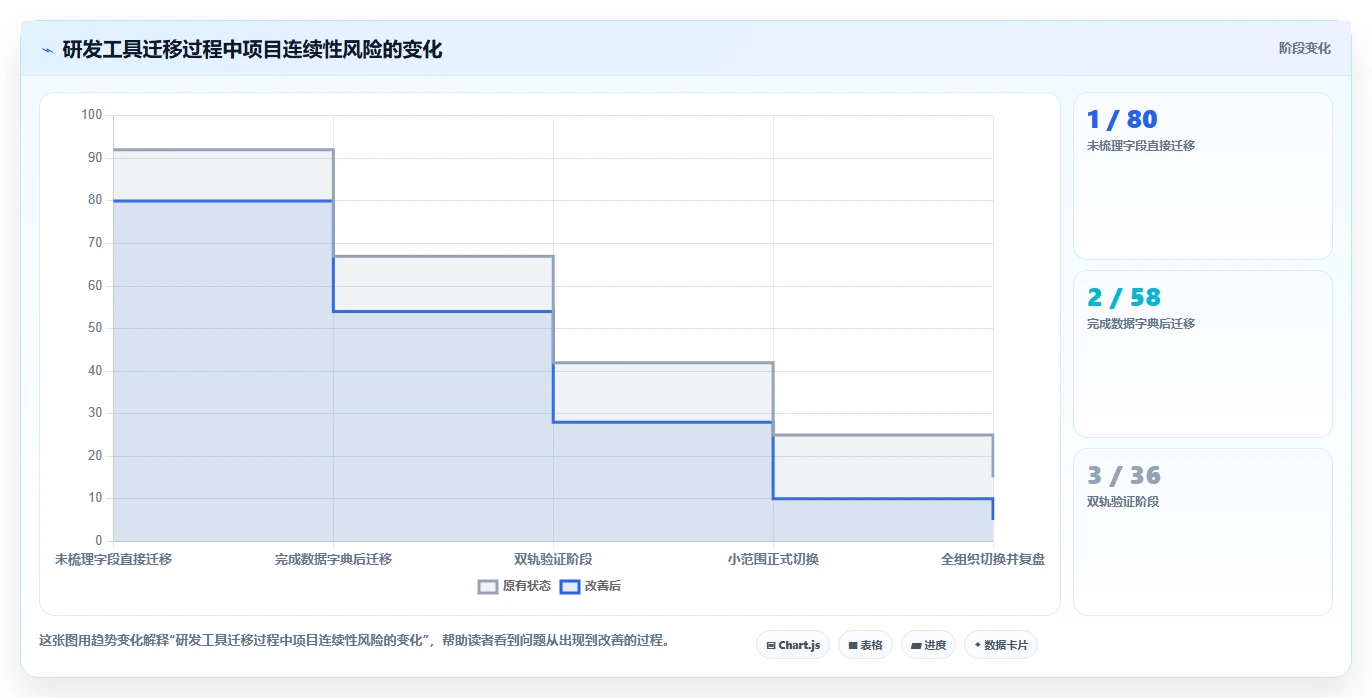Click the 改善后 legend label
1372x698 pixels.
pyautogui.click(x=603, y=586)
